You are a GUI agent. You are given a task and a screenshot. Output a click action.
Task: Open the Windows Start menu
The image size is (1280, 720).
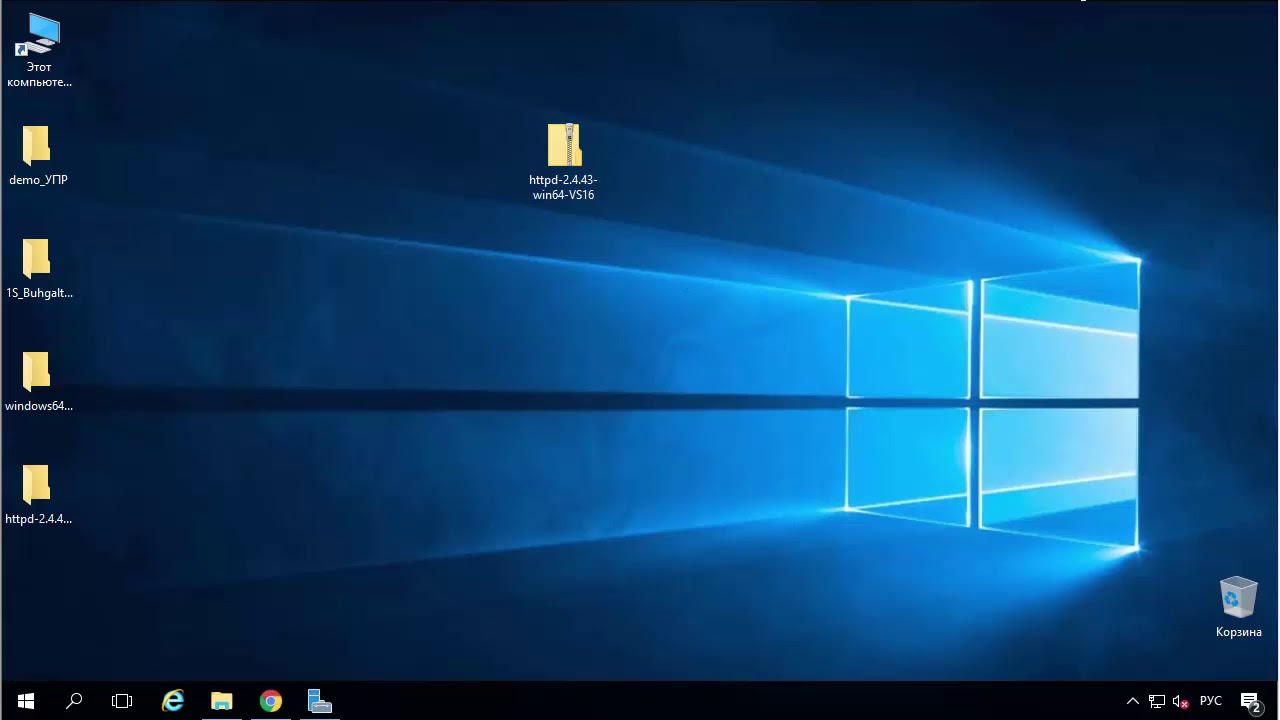tap(26, 701)
